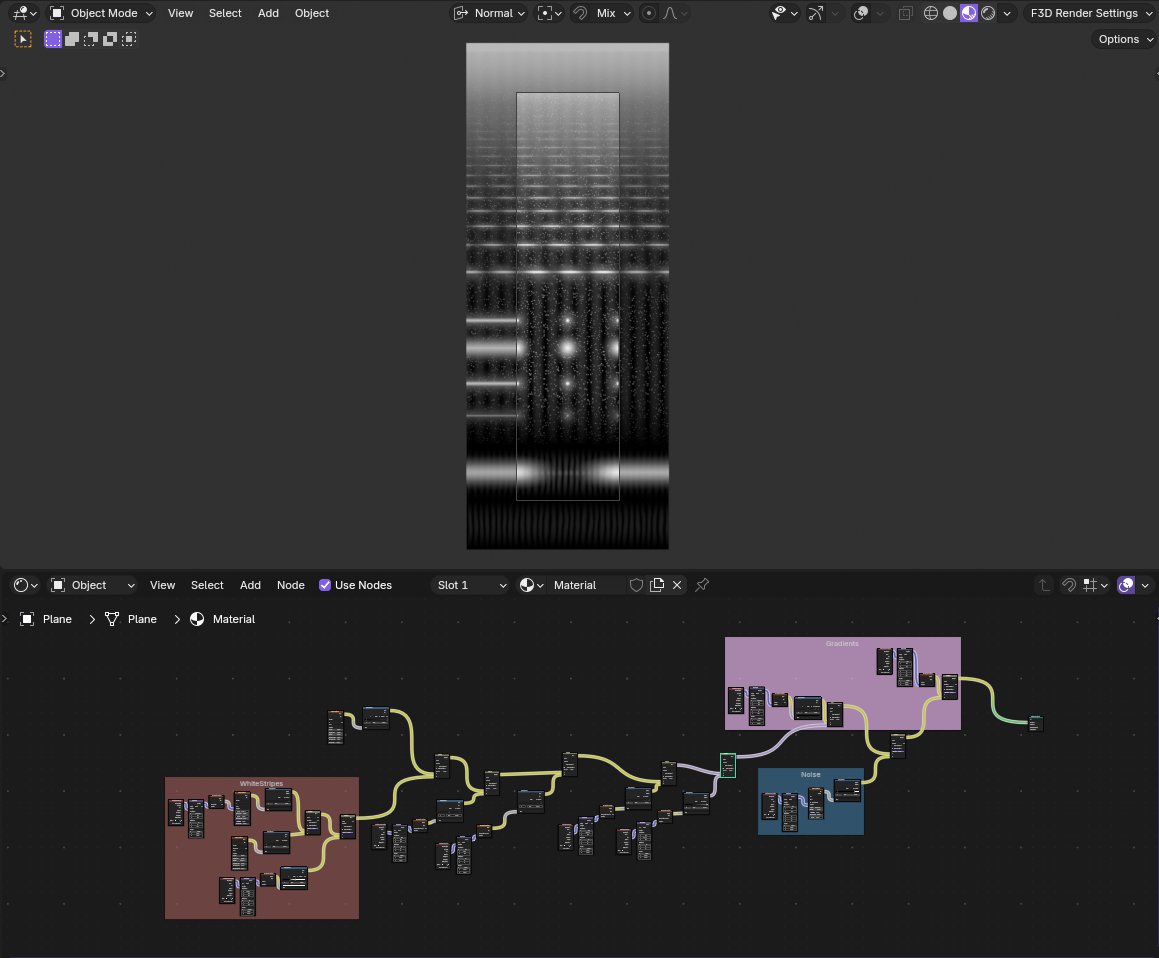This screenshot has width=1159, height=958.
Task: Open the Normal transform orientation dropdown
Action: point(489,13)
